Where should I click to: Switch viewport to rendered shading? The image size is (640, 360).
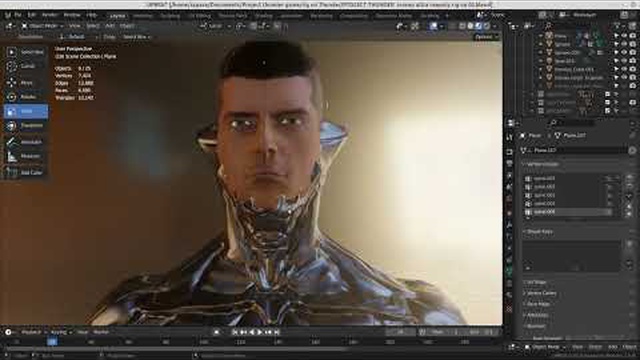[487, 26]
